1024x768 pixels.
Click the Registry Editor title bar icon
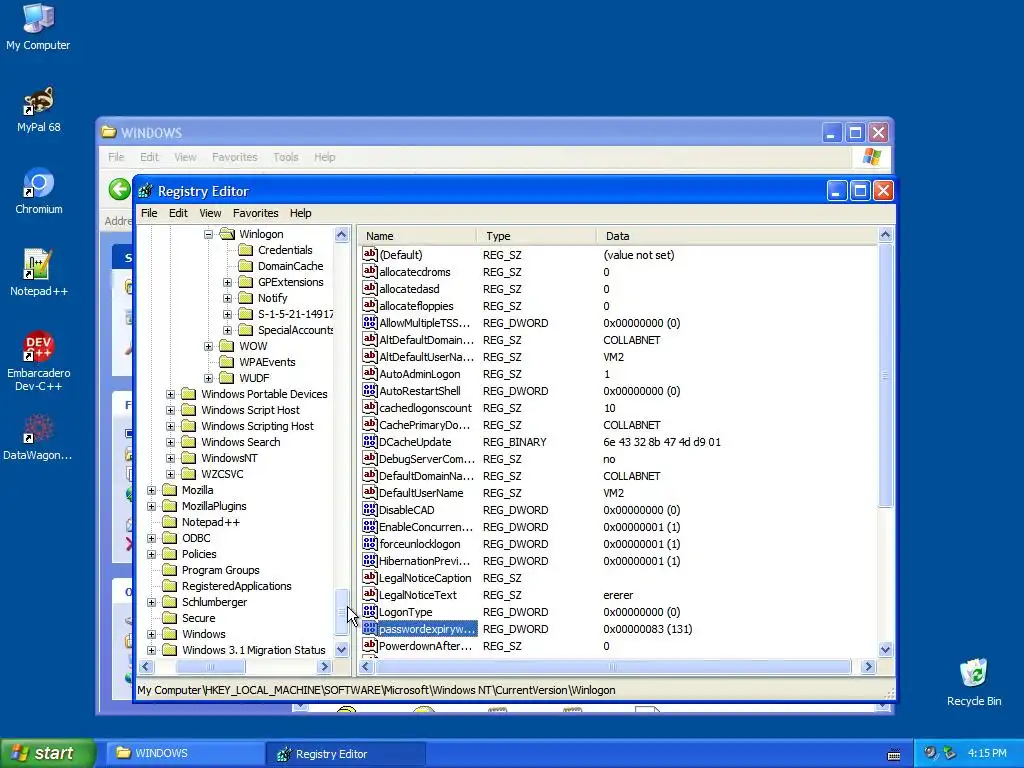coord(146,191)
